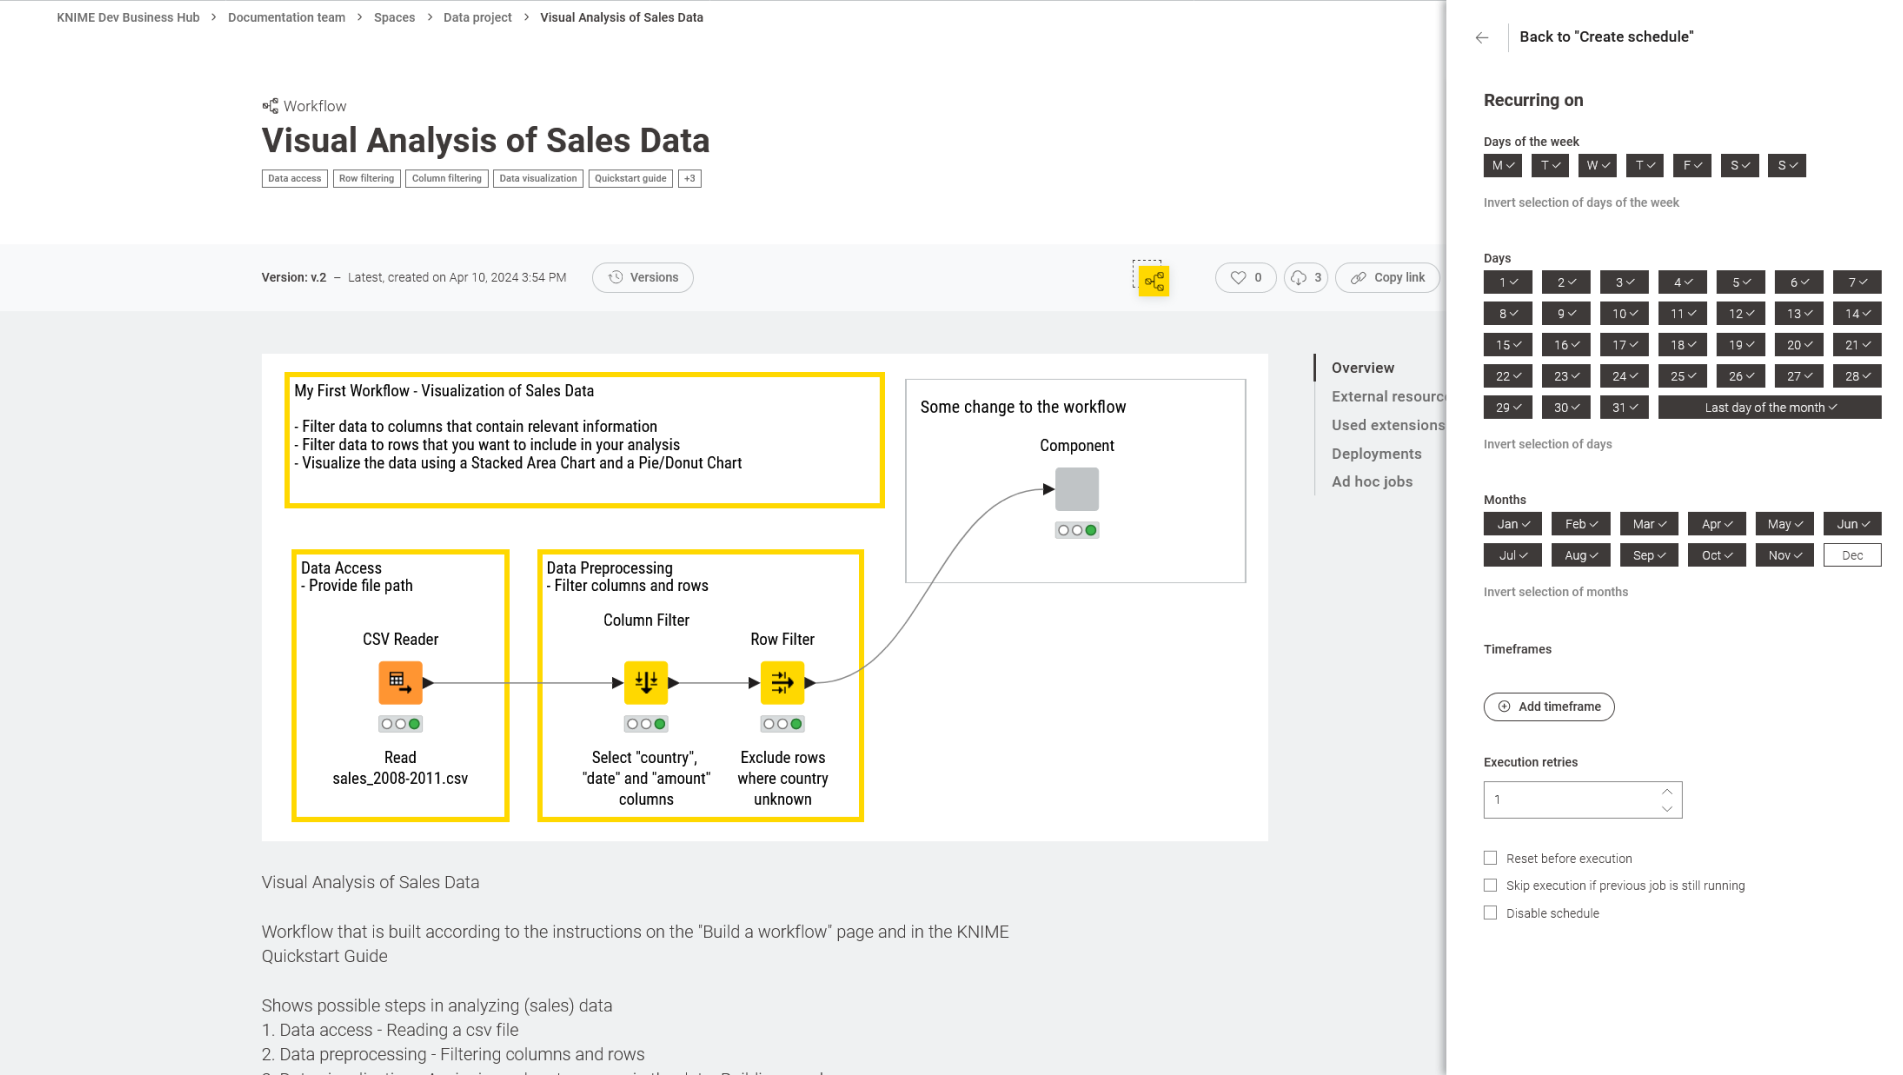Screen dimensions: 1903x1075
Task: Click the heart like icon
Action: coord(1238,278)
